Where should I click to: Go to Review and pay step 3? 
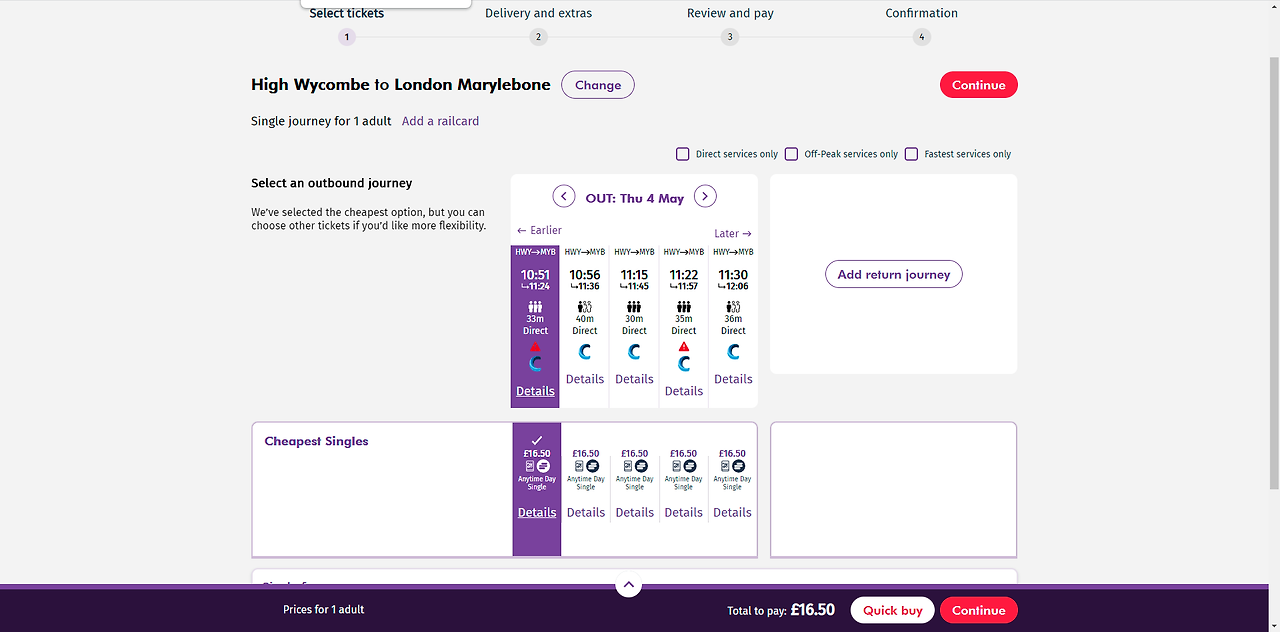tap(730, 37)
